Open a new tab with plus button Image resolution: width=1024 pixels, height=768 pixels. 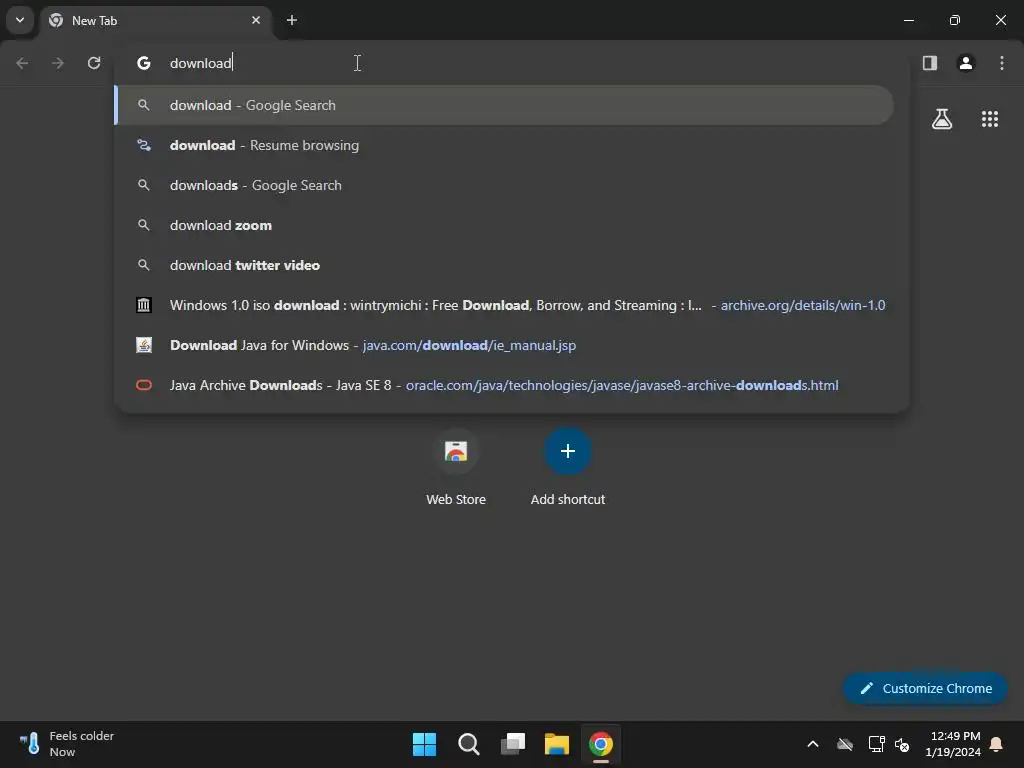[292, 20]
